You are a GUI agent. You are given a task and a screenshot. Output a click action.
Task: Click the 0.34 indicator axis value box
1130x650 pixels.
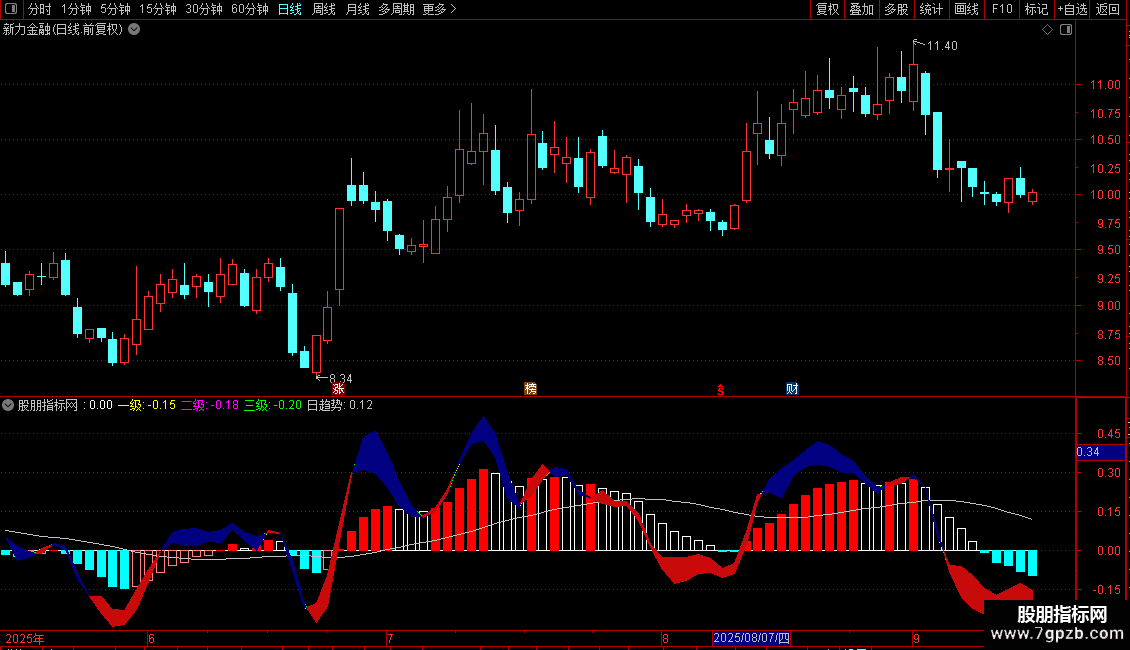click(1100, 452)
